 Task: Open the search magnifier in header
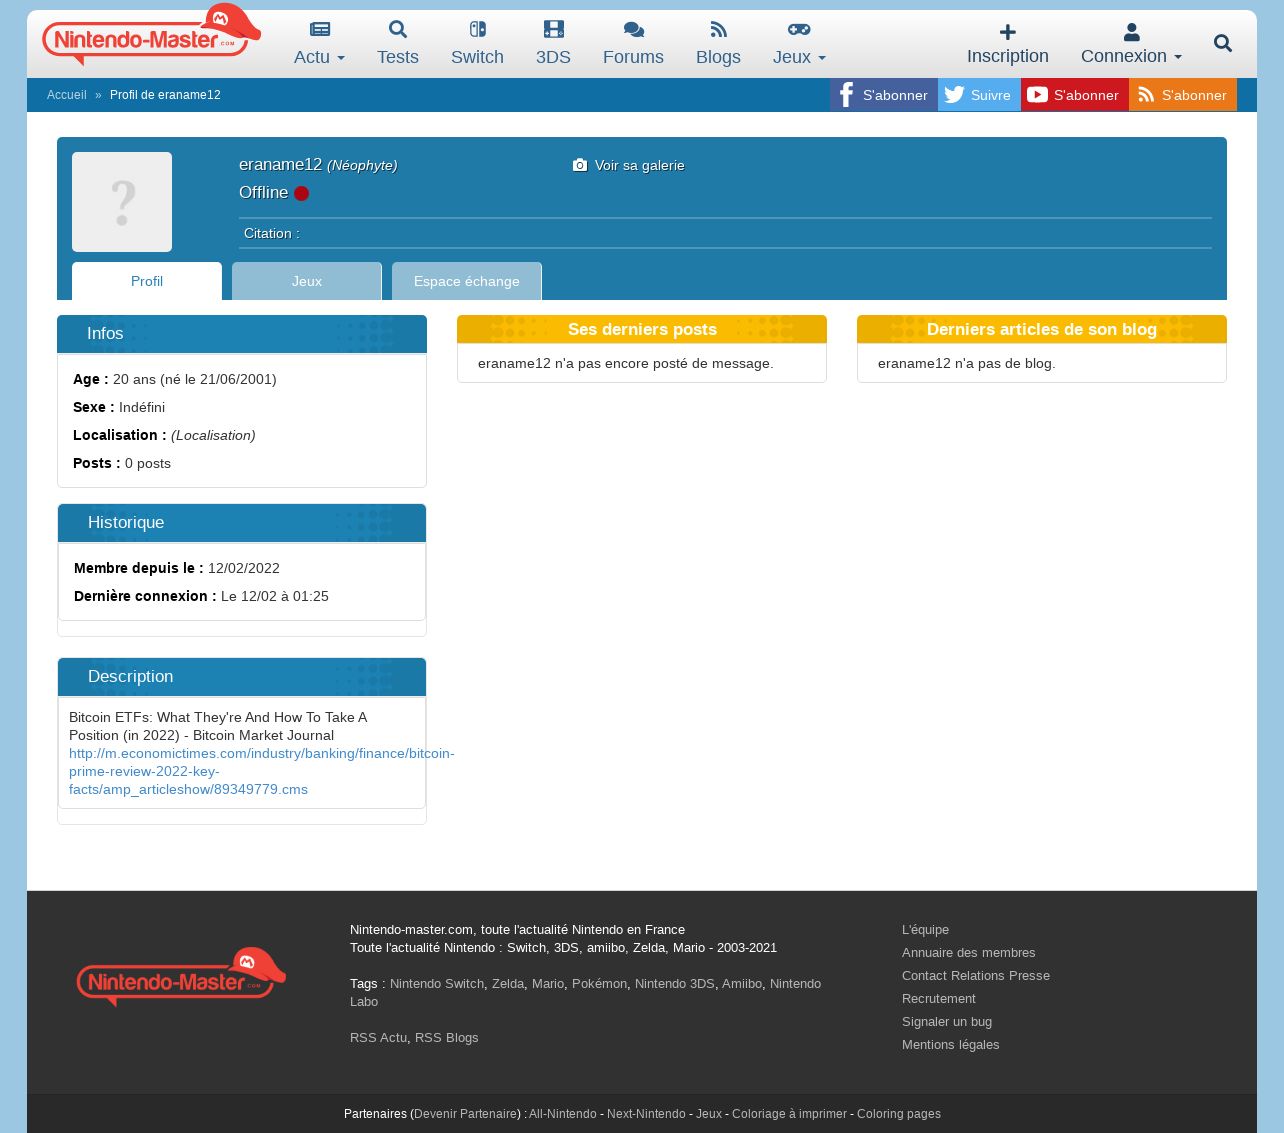click(1223, 43)
